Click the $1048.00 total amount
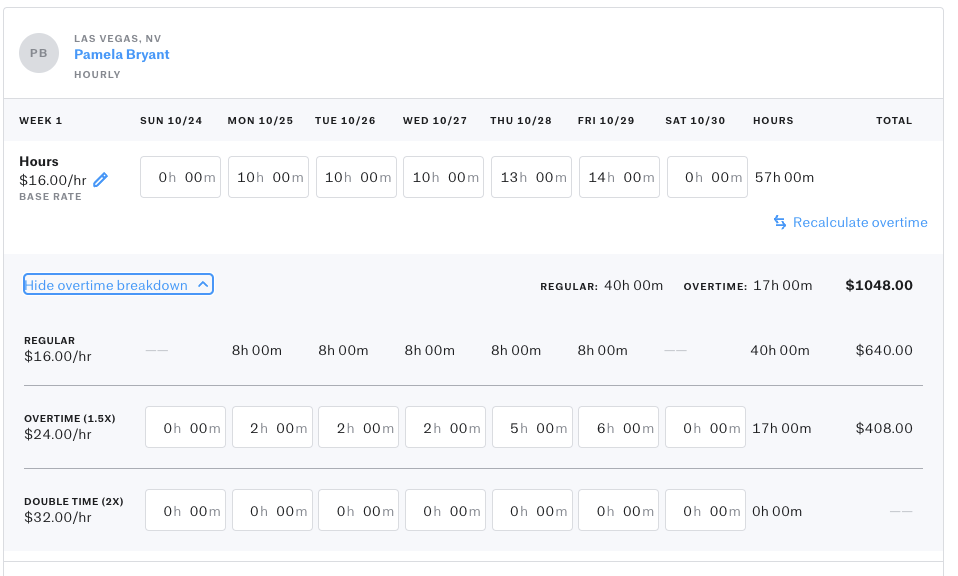Viewport: 958px width, 576px height. click(879, 285)
